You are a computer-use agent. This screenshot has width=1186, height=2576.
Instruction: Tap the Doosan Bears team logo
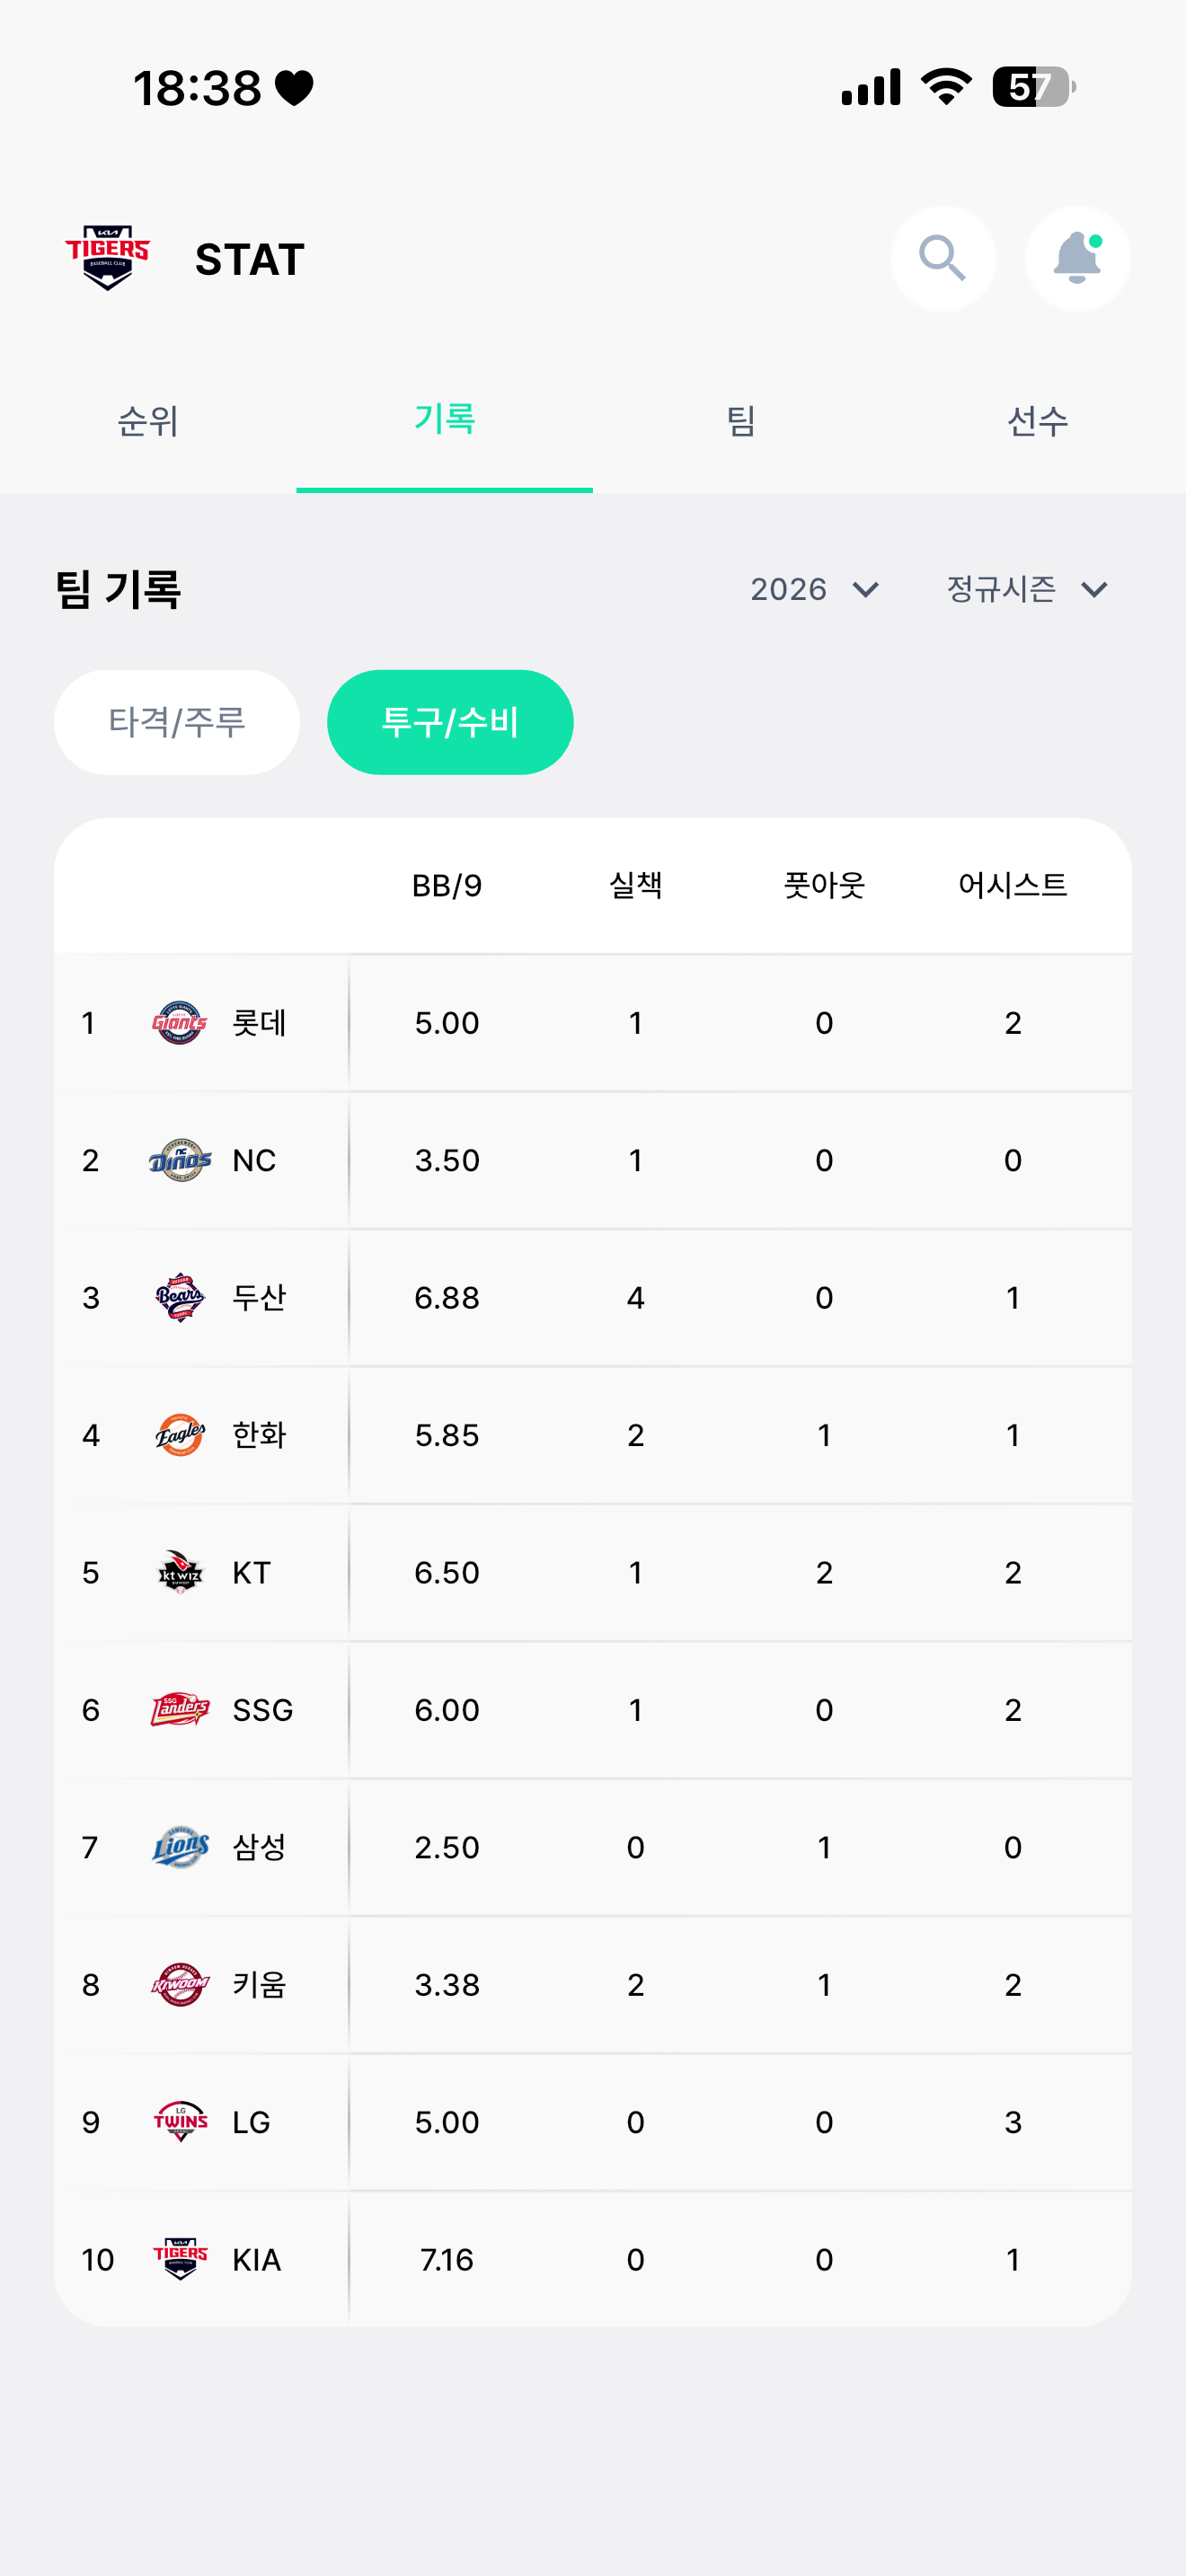[x=180, y=1298]
